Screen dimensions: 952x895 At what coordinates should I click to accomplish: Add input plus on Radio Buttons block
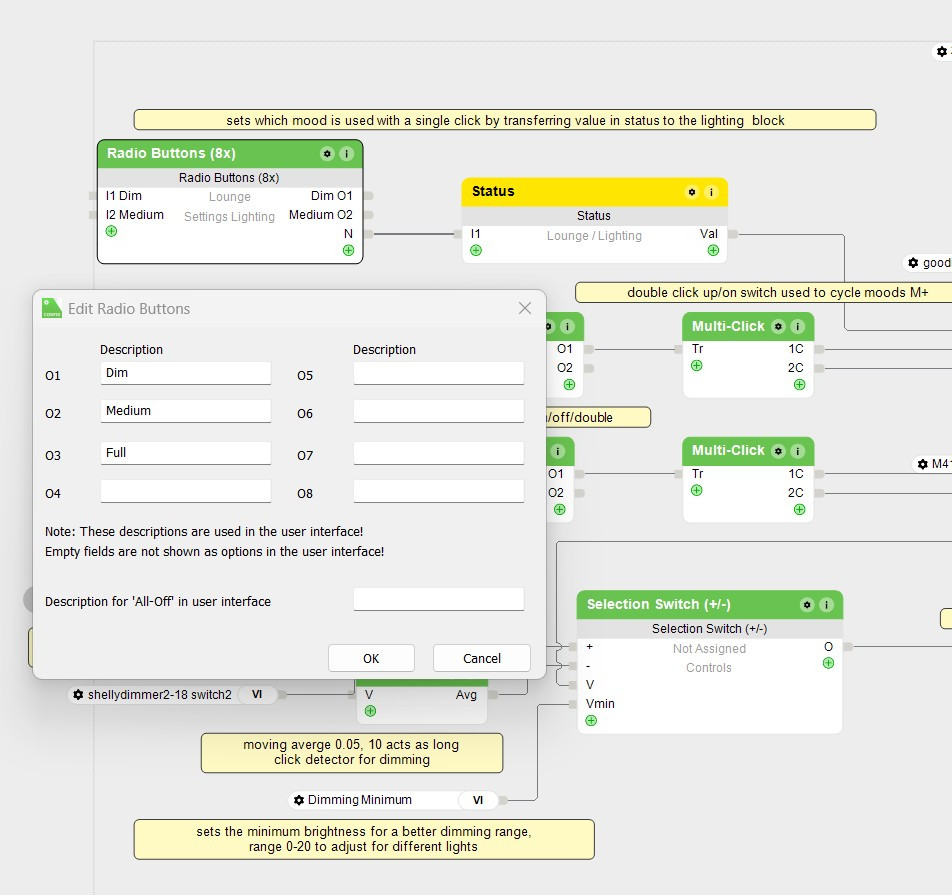[x=111, y=231]
